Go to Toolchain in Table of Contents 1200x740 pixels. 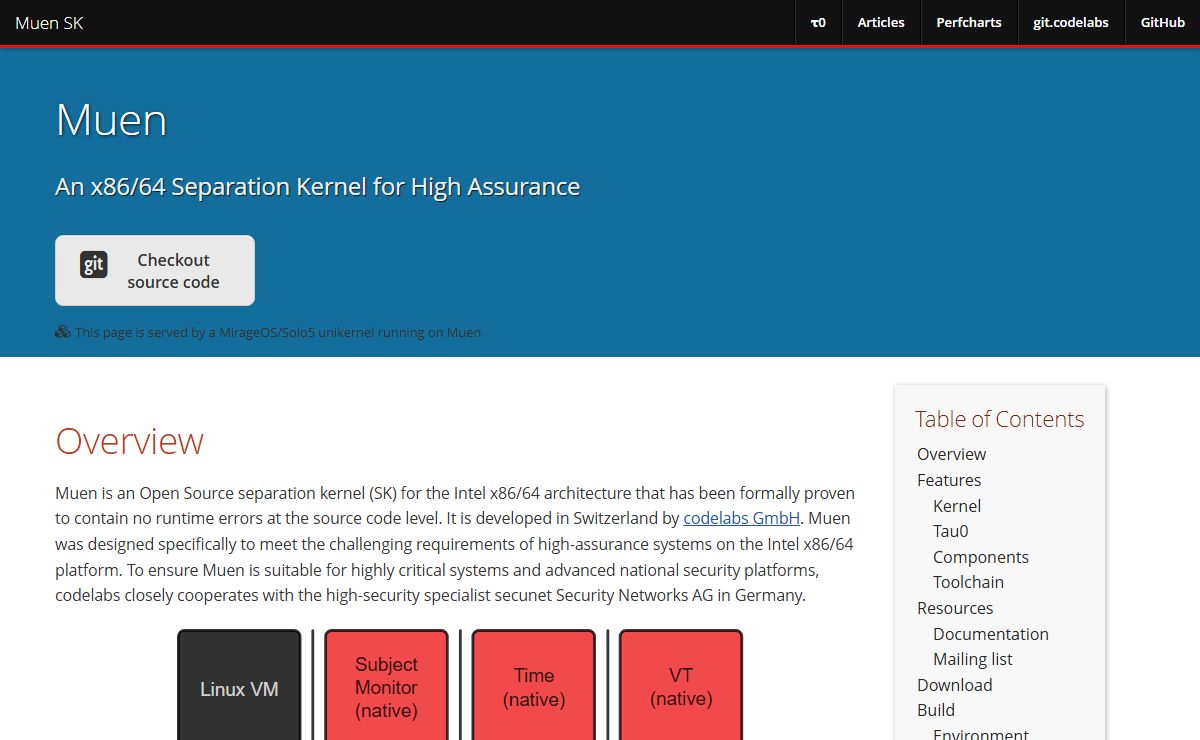pos(968,582)
